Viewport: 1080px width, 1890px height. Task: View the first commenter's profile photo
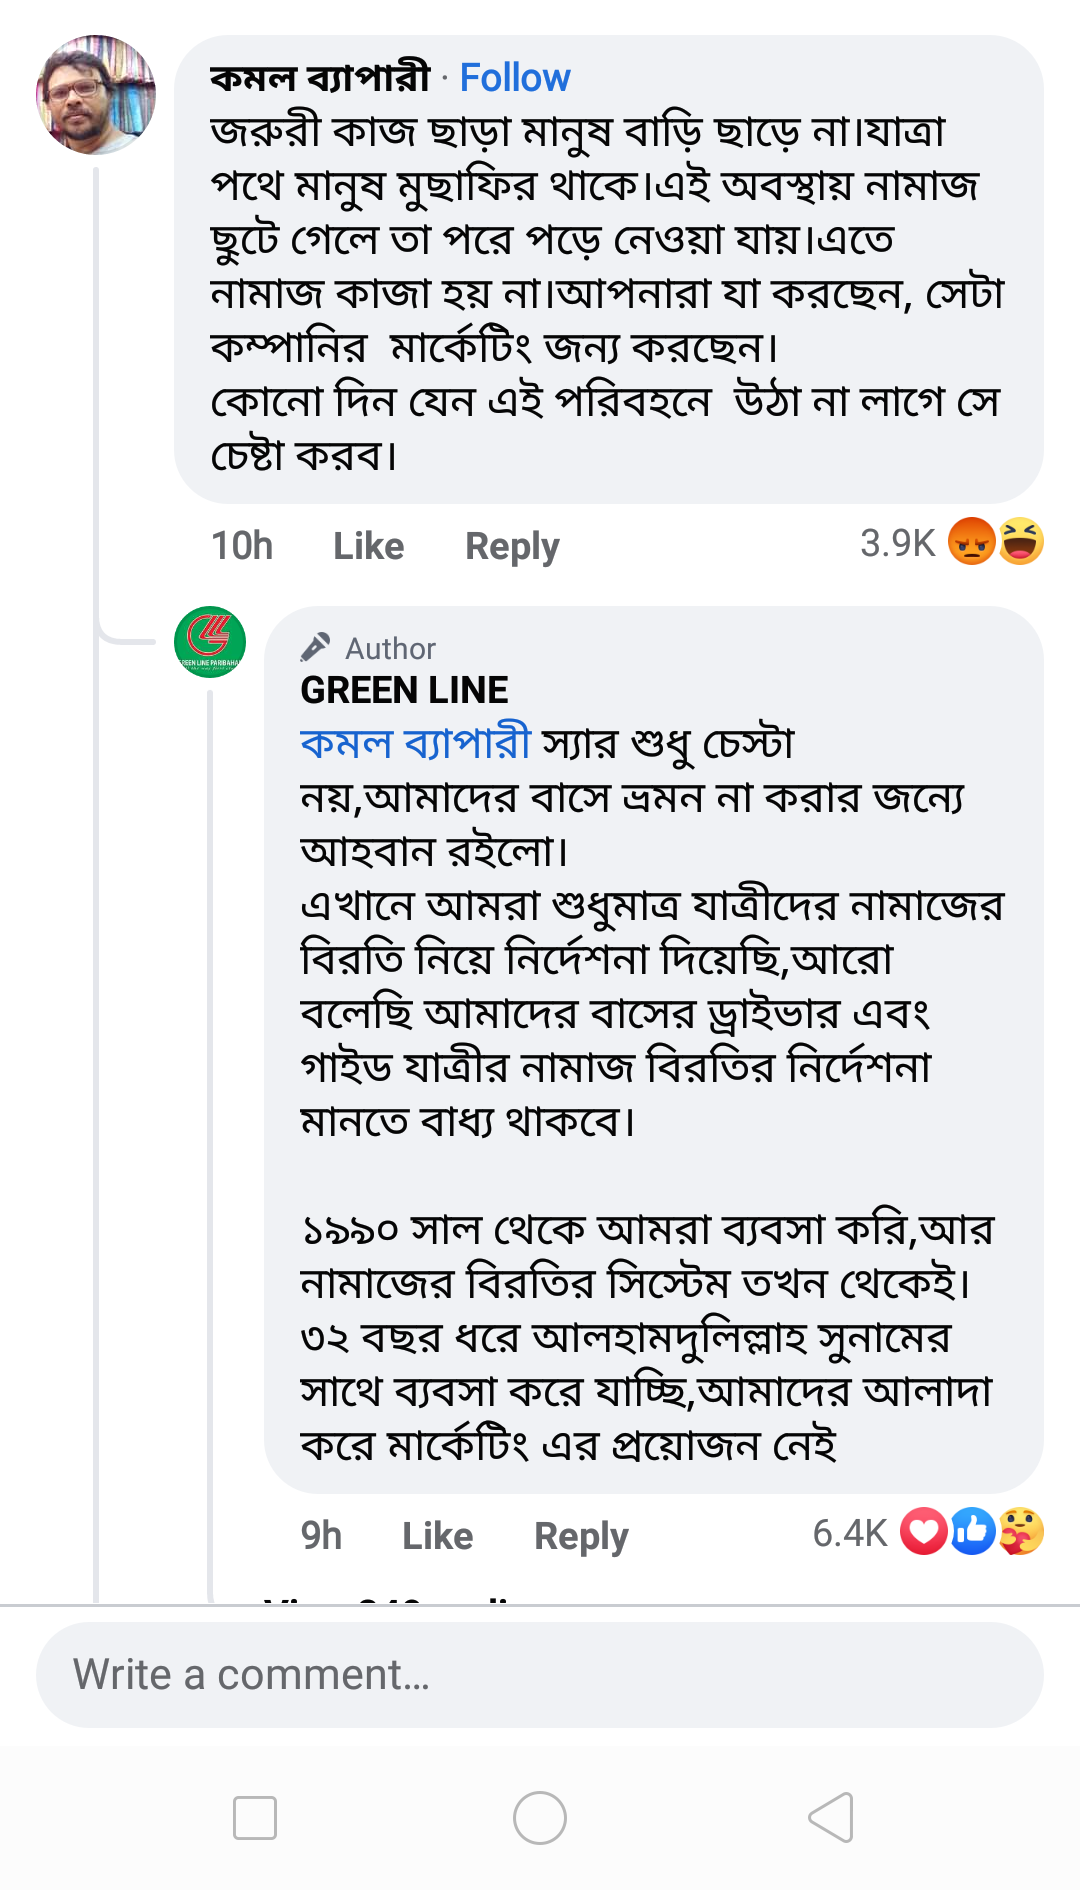pos(96,95)
